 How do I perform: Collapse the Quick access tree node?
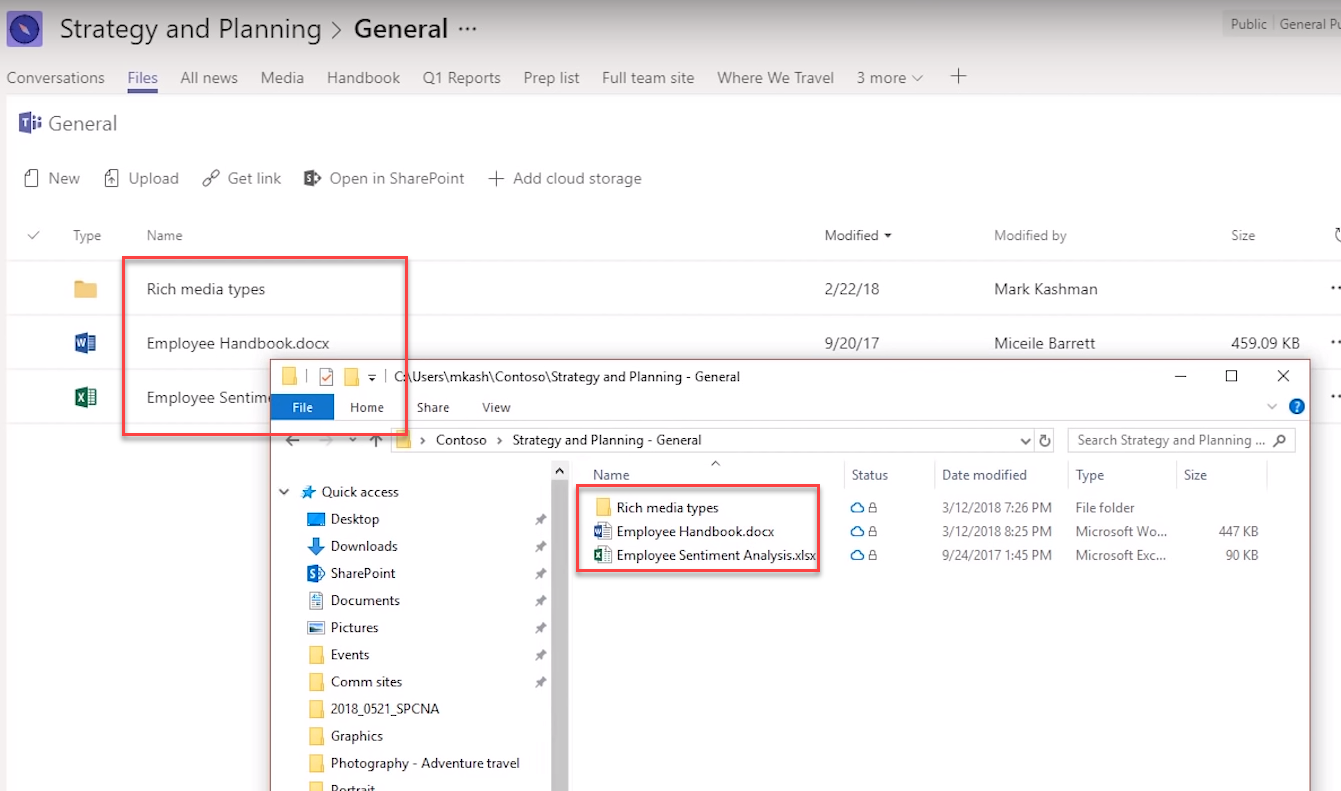tap(285, 492)
